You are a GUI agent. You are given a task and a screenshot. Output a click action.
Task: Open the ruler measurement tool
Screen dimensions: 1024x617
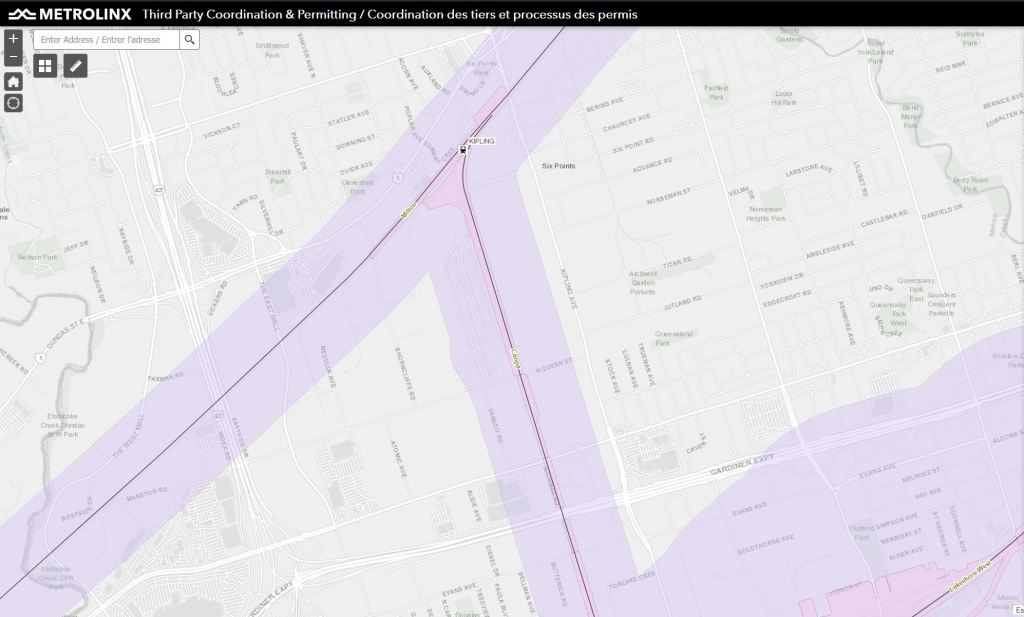pos(76,66)
